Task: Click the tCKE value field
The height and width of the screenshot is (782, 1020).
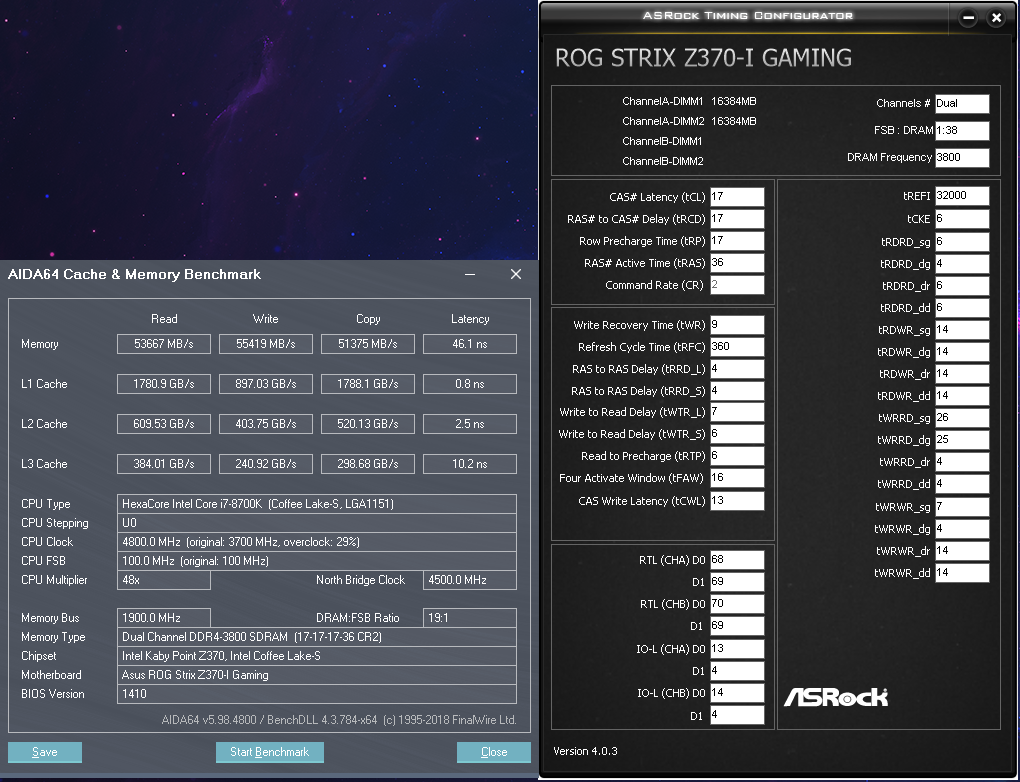Action: click(x=962, y=219)
